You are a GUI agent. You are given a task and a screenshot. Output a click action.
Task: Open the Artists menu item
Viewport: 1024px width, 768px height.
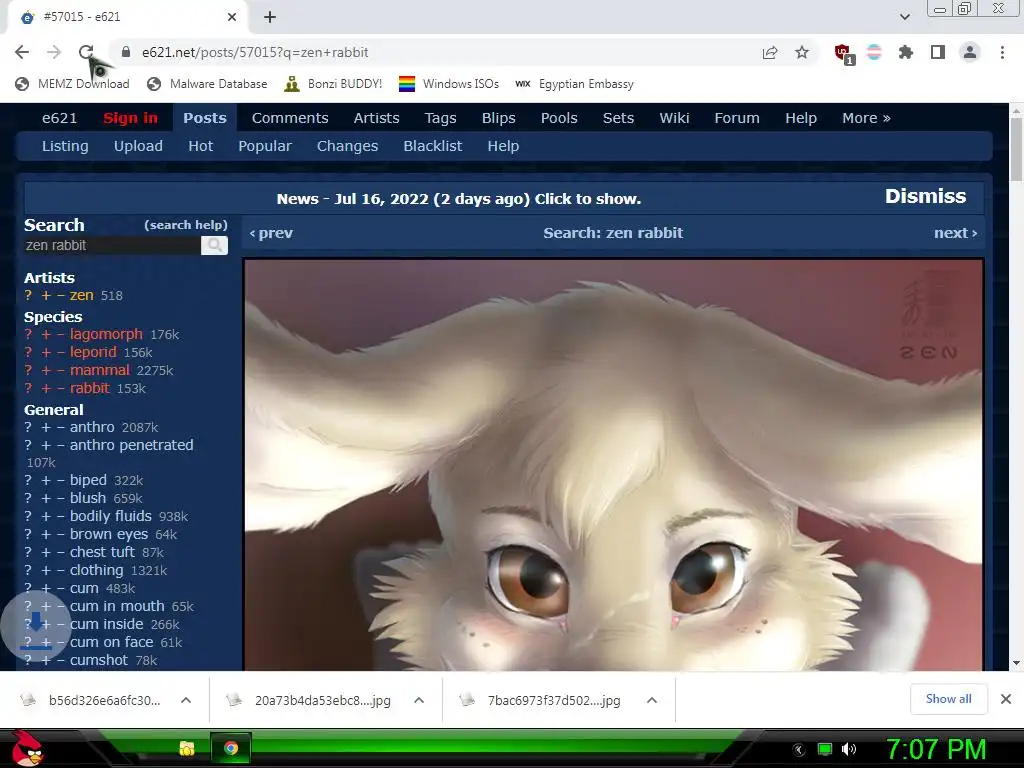click(x=376, y=118)
